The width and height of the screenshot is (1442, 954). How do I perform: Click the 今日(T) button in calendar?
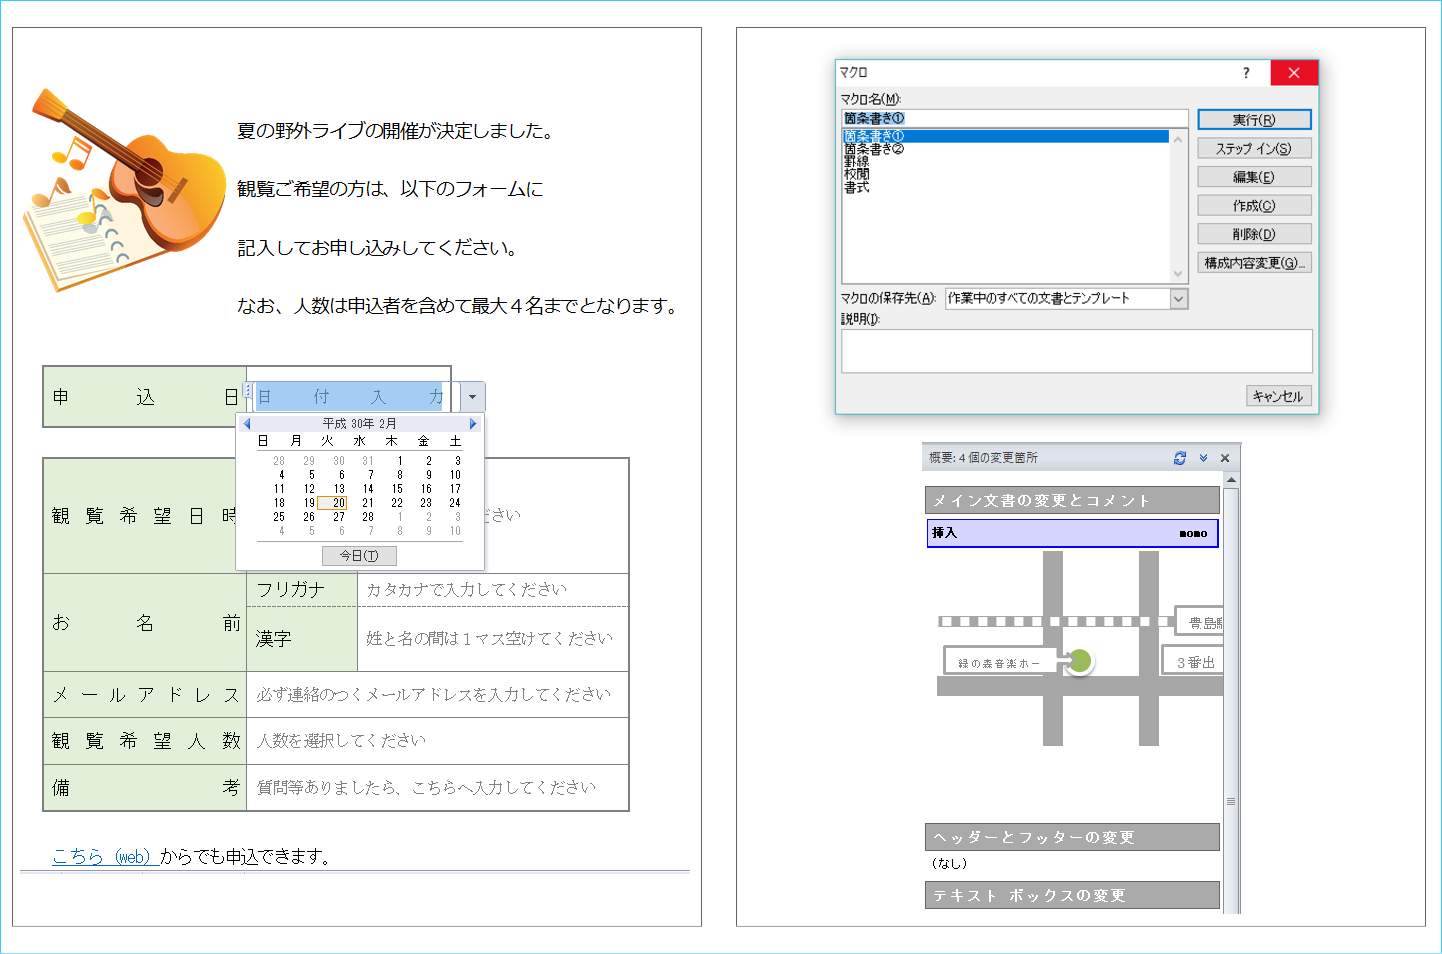point(359,556)
